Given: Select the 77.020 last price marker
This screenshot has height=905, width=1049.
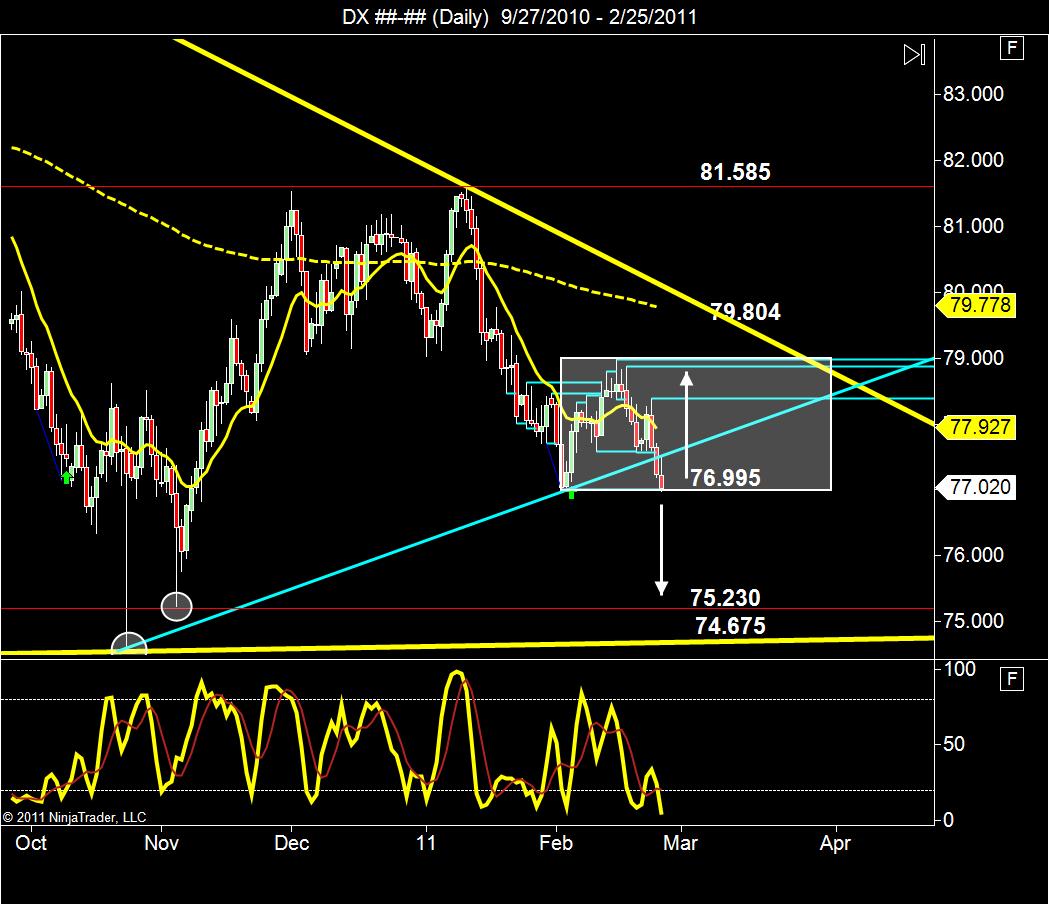Looking at the screenshot, I should click(976, 487).
